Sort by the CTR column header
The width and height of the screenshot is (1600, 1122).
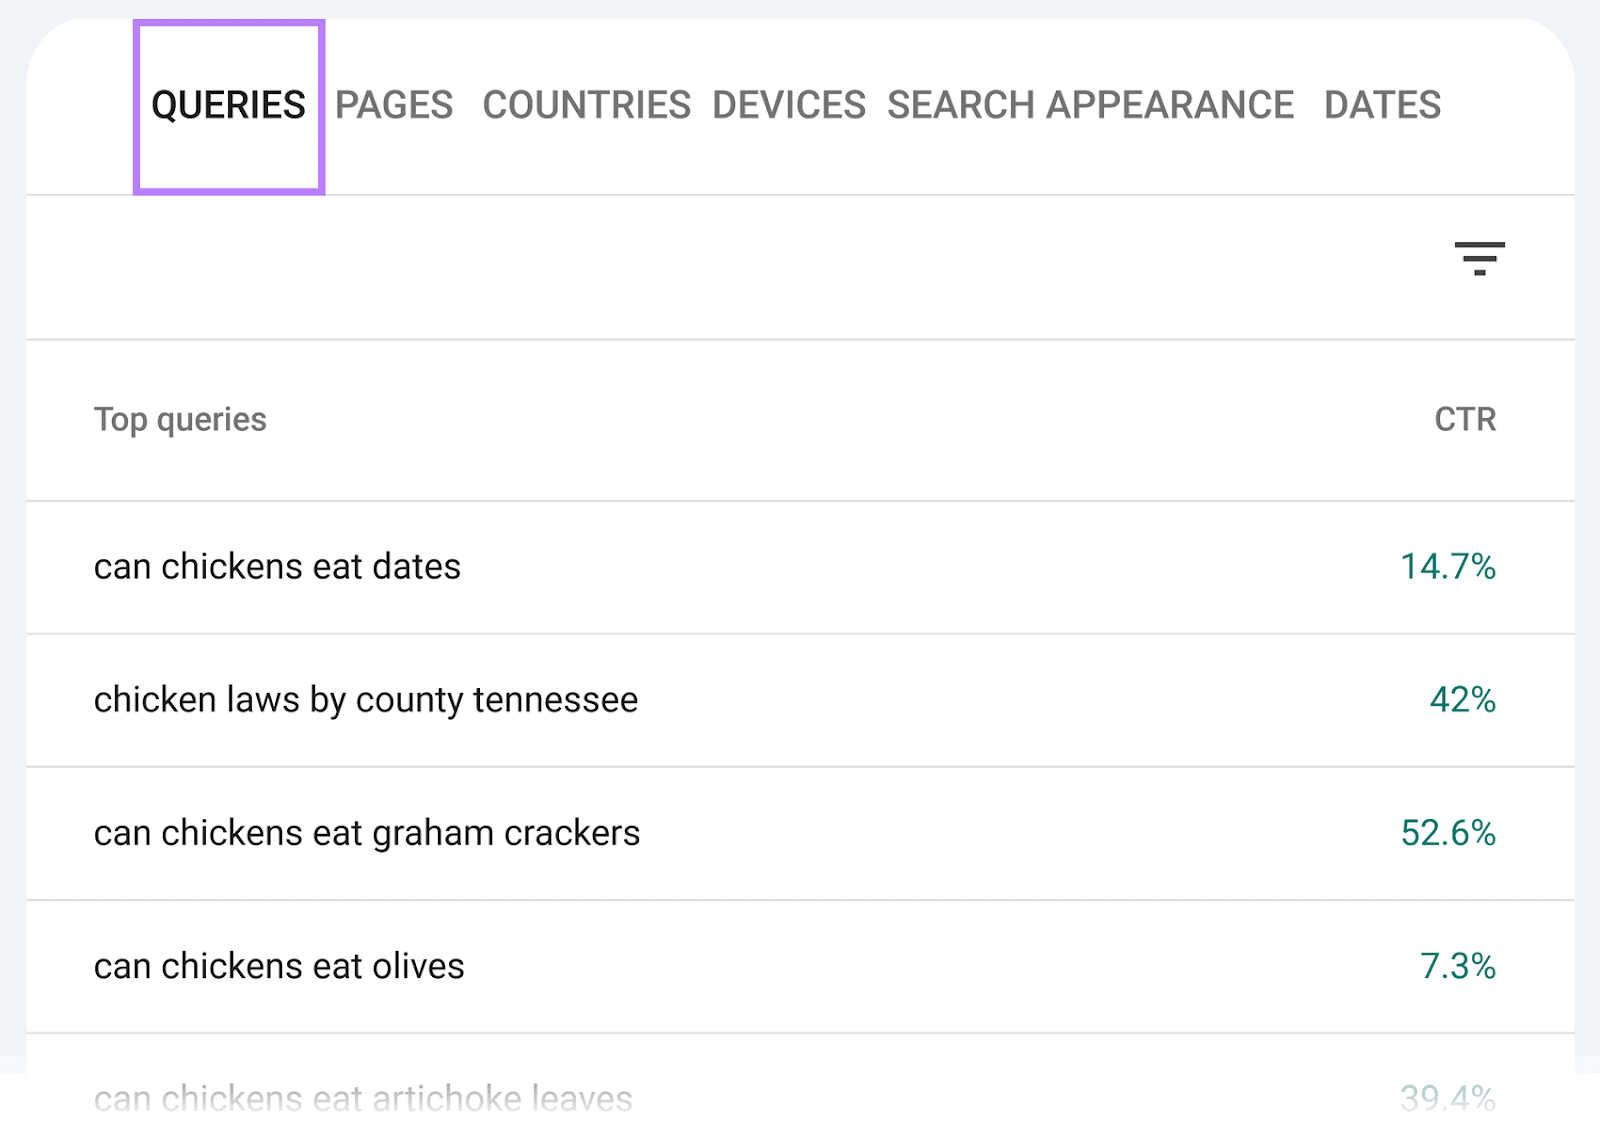pos(1465,420)
